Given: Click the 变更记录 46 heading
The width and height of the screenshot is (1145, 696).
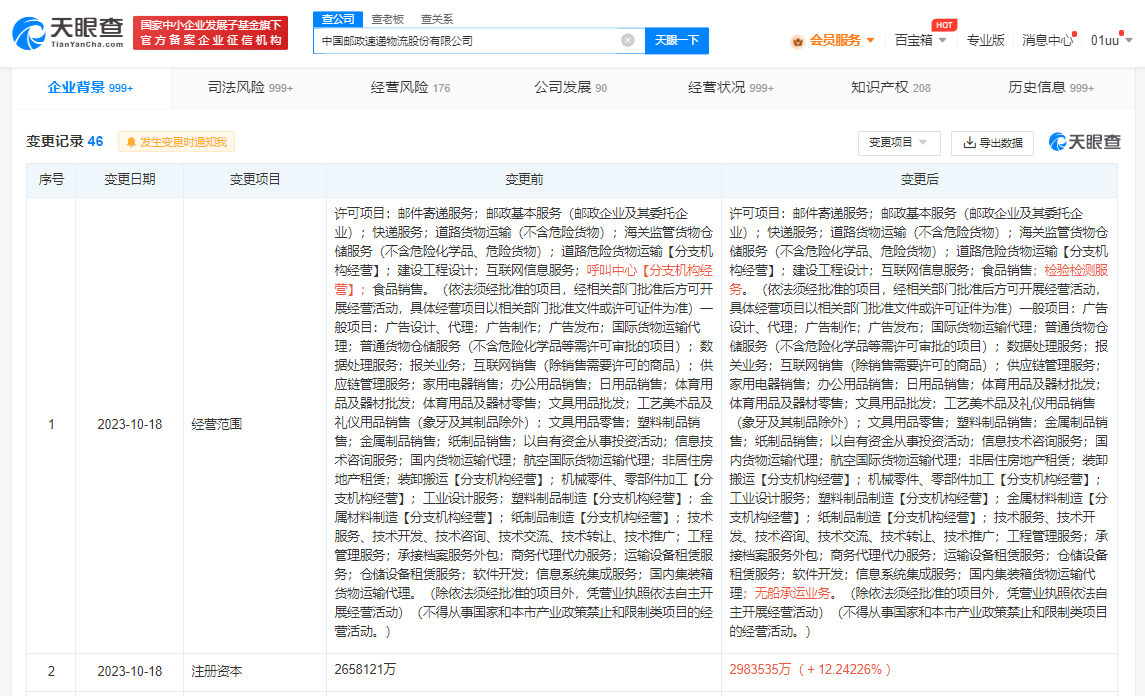Looking at the screenshot, I should (x=65, y=142).
